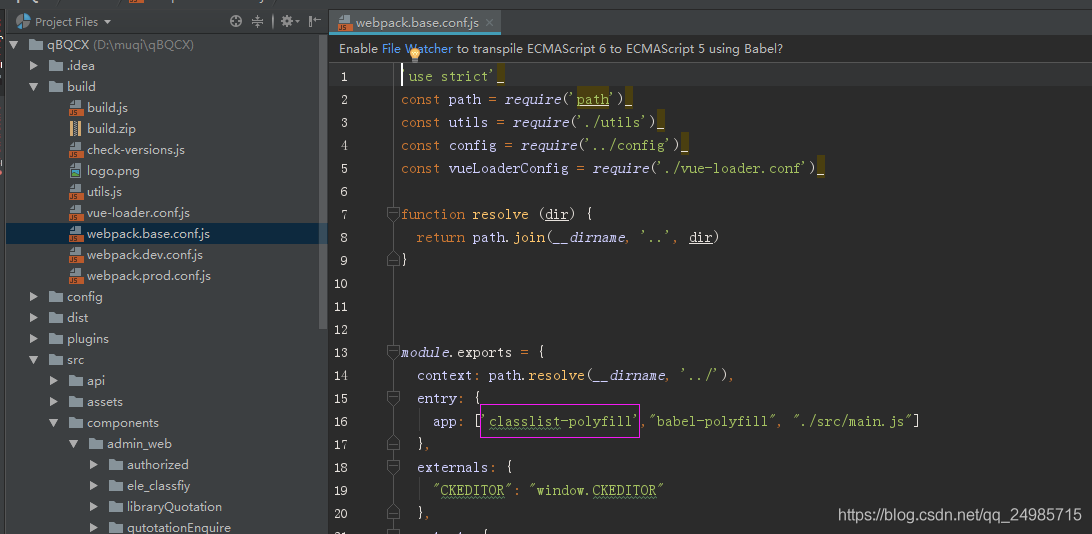This screenshot has width=1092, height=534.
Task: Close the webpack.base.conf.js tab
Action: click(490, 21)
